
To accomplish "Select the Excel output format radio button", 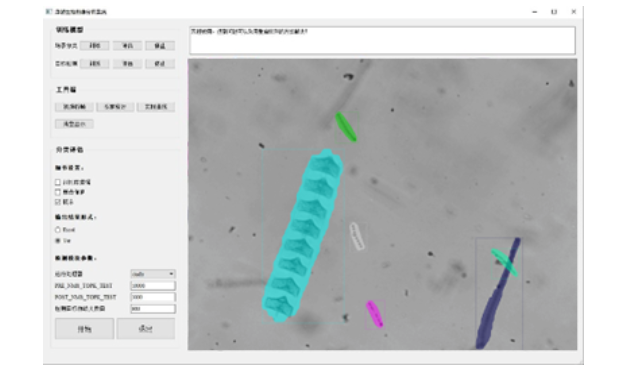I will pyautogui.click(x=58, y=230).
